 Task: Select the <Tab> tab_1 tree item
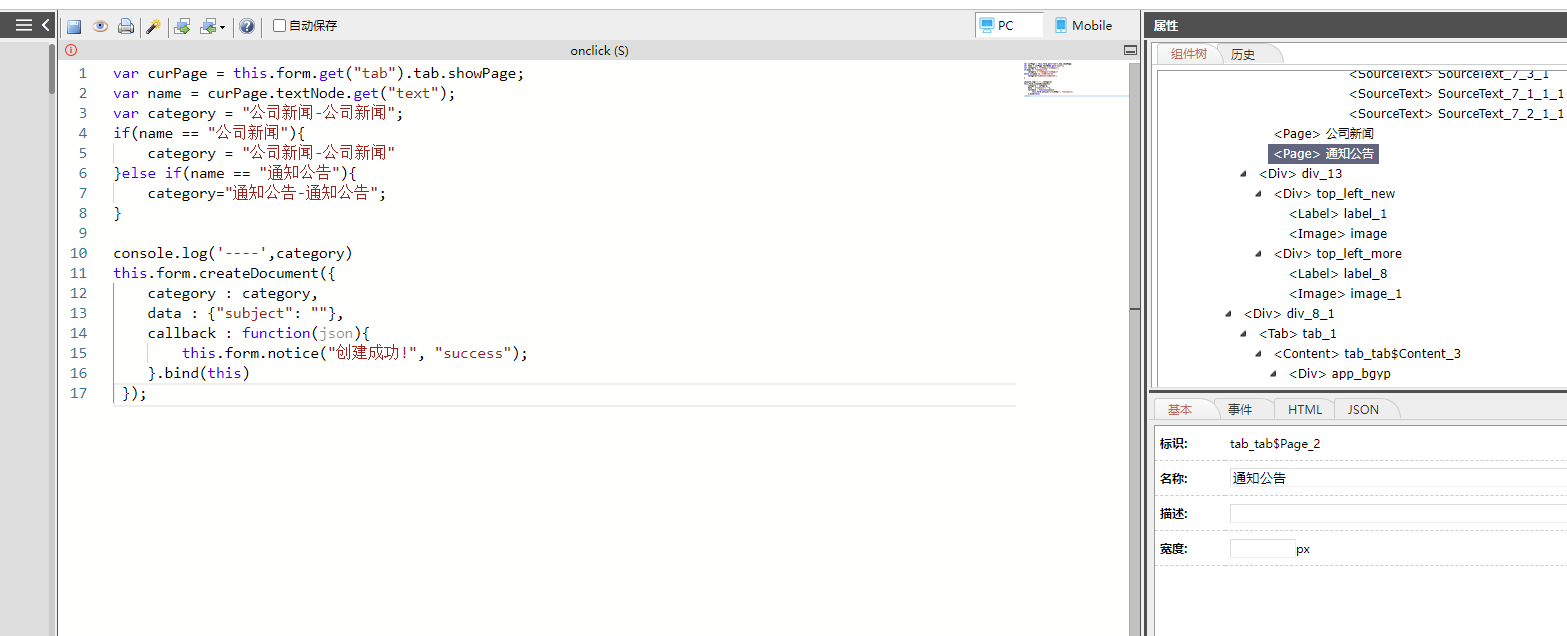click(x=1297, y=333)
